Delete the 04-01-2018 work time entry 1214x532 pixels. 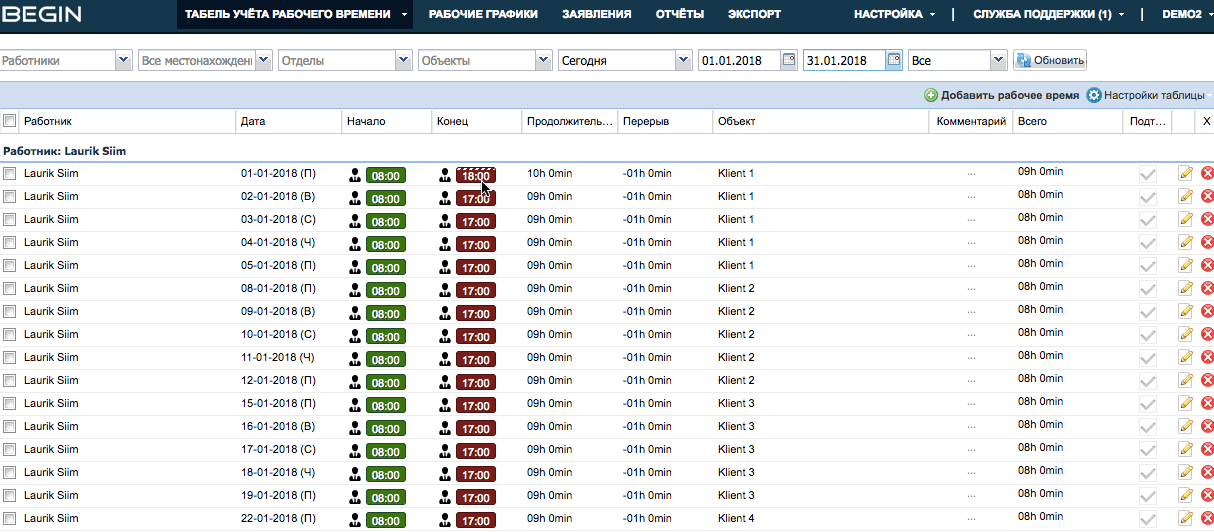[1207, 242]
